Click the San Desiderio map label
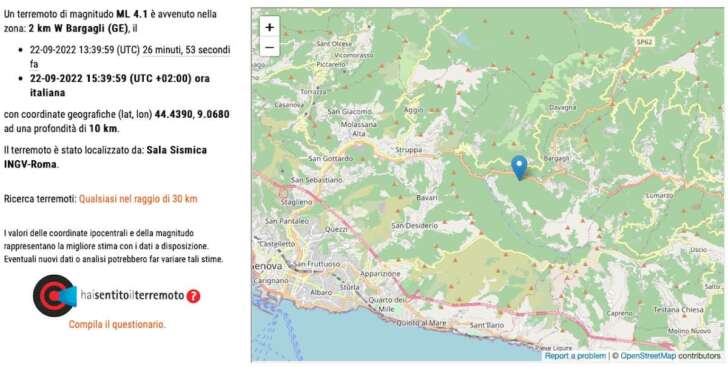 pyautogui.click(x=415, y=225)
